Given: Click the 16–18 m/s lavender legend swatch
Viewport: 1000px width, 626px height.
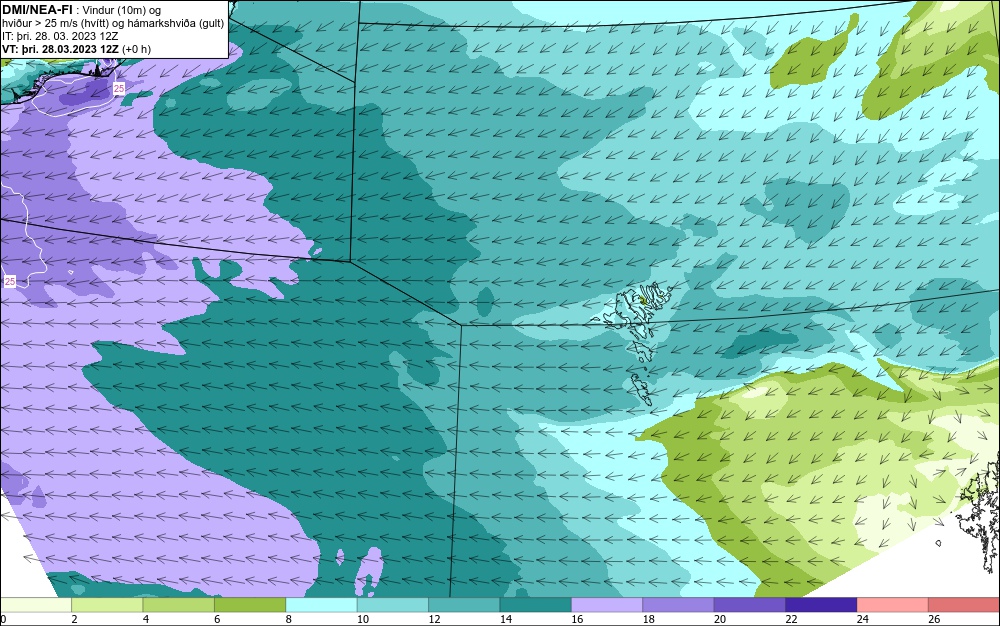Looking at the screenshot, I should coord(607,605).
